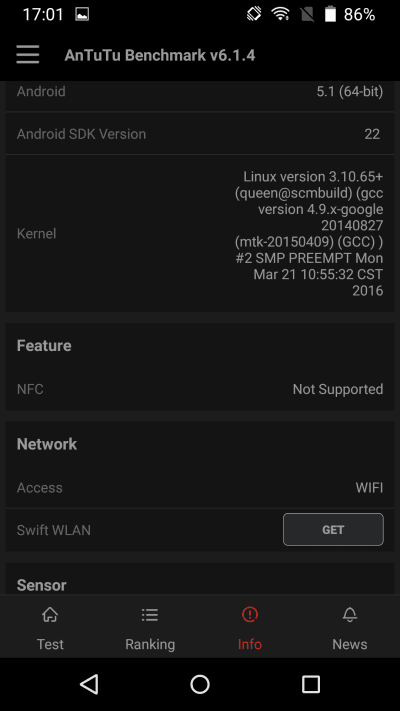Tap the battery status icon

(x=330, y=15)
